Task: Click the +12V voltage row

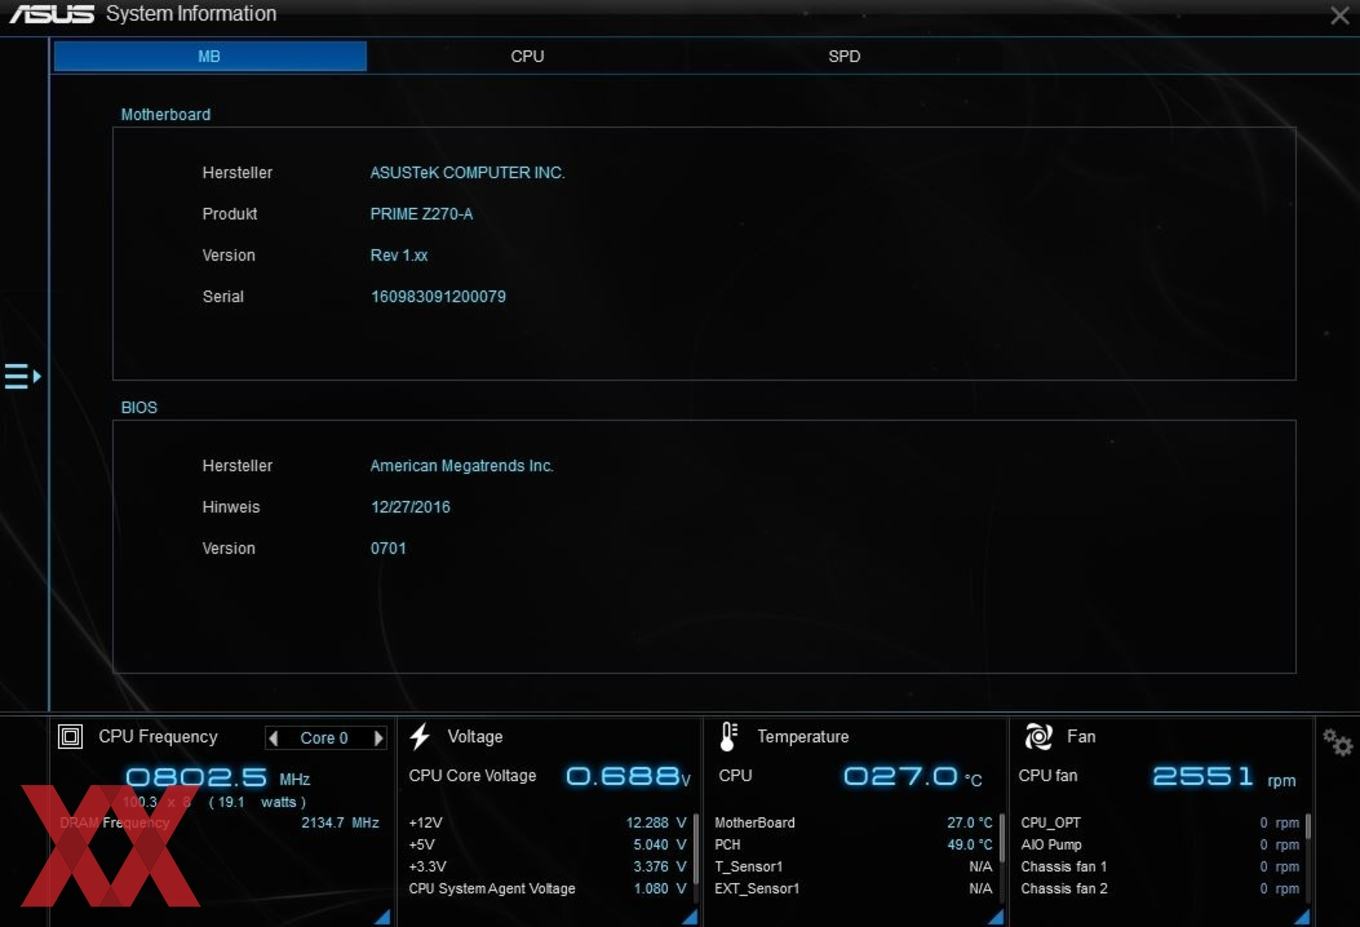Action: 547,823
